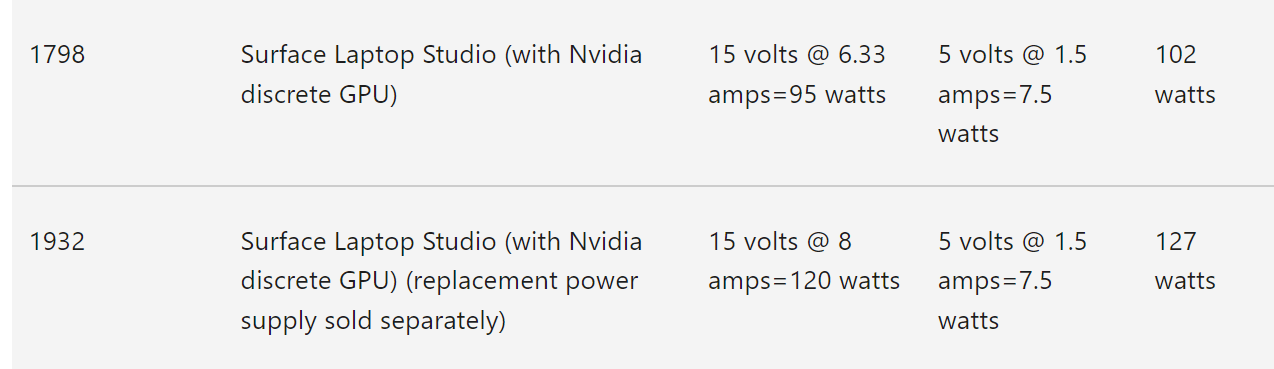
Task: Click 'amps=95 watts' text
Action: pyautogui.click(x=797, y=95)
